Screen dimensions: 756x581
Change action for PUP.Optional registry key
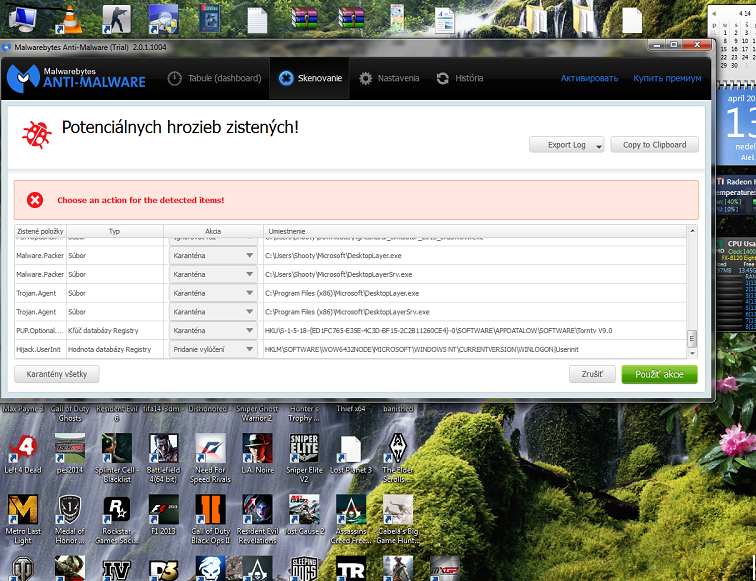pos(213,331)
